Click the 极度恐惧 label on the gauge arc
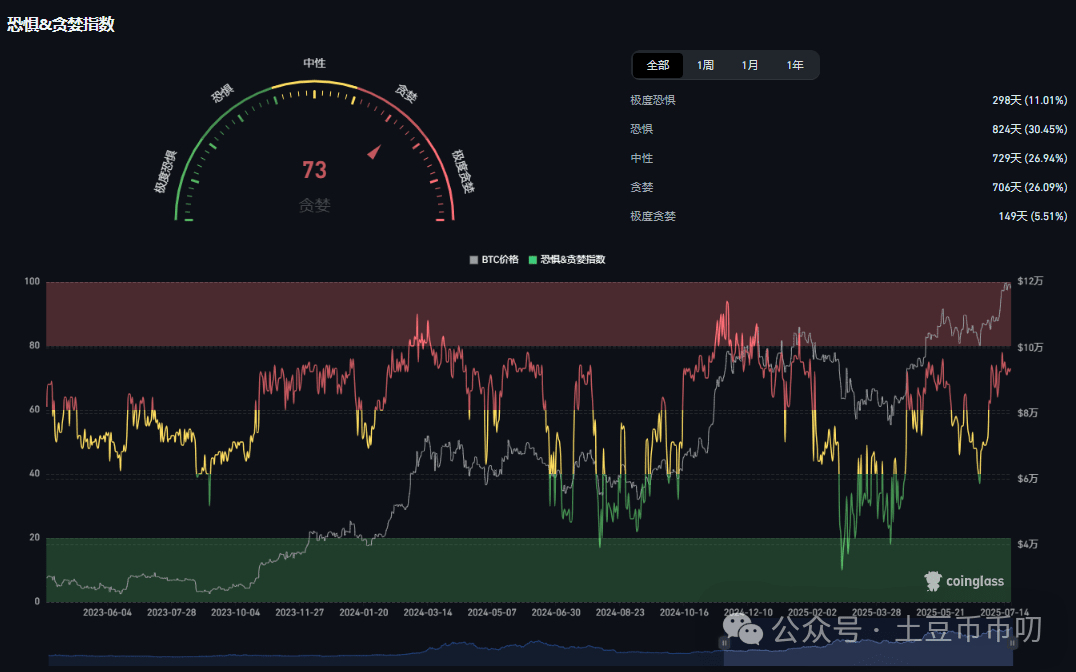1076x672 pixels. tap(165, 172)
